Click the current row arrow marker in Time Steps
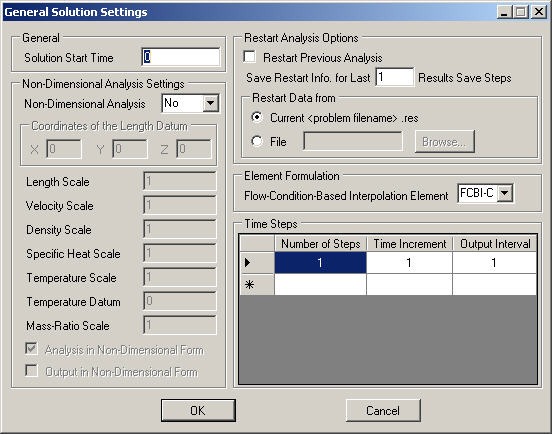Image resolution: width=552 pixels, height=434 pixels. point(247,262)
